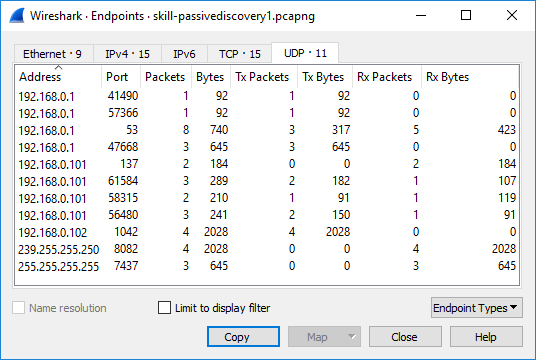Select the IPv6 tab
The image size is (536, 360).
click(184, 54)
